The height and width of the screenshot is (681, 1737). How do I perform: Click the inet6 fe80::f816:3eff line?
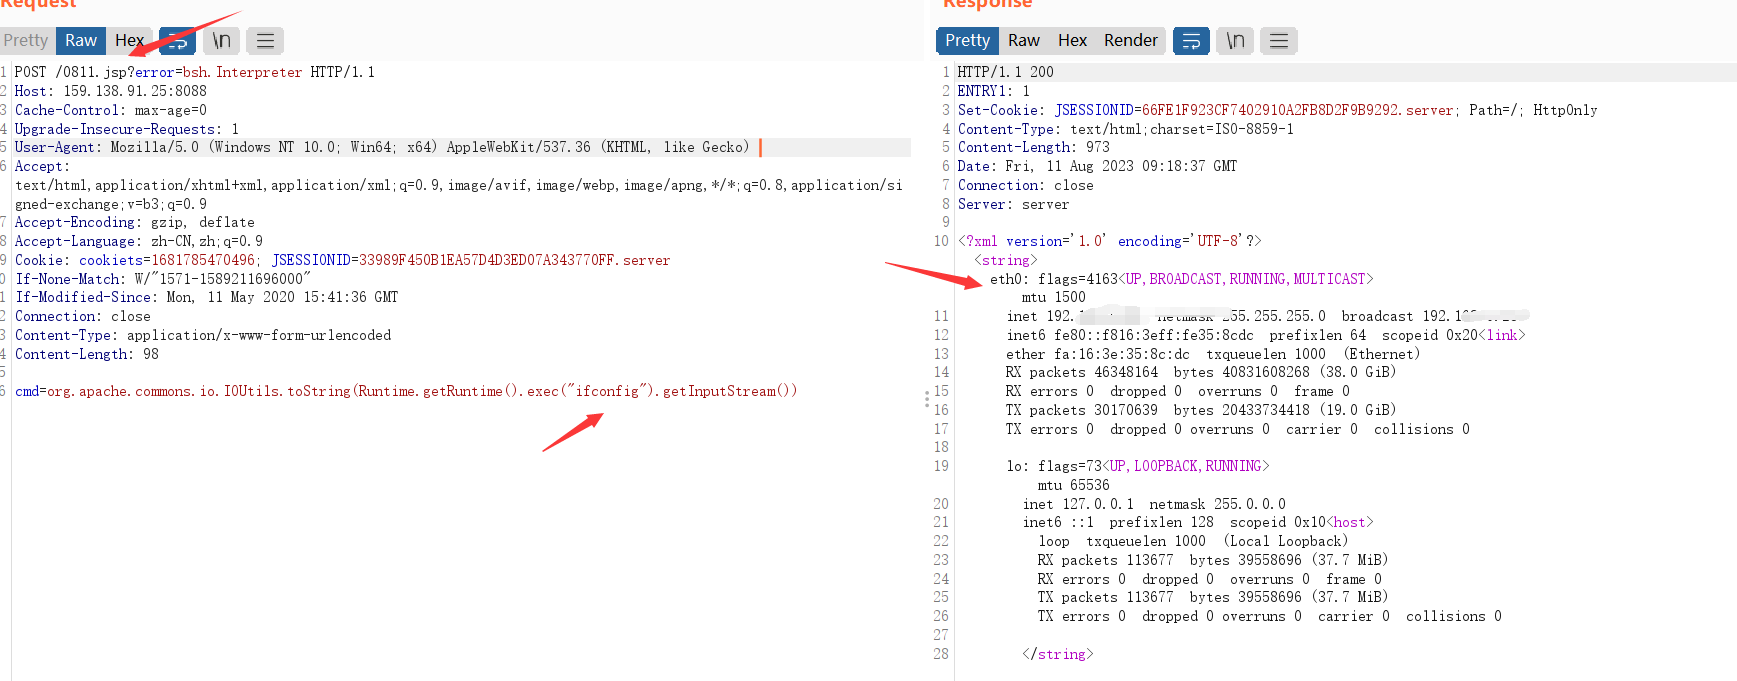1266,335
